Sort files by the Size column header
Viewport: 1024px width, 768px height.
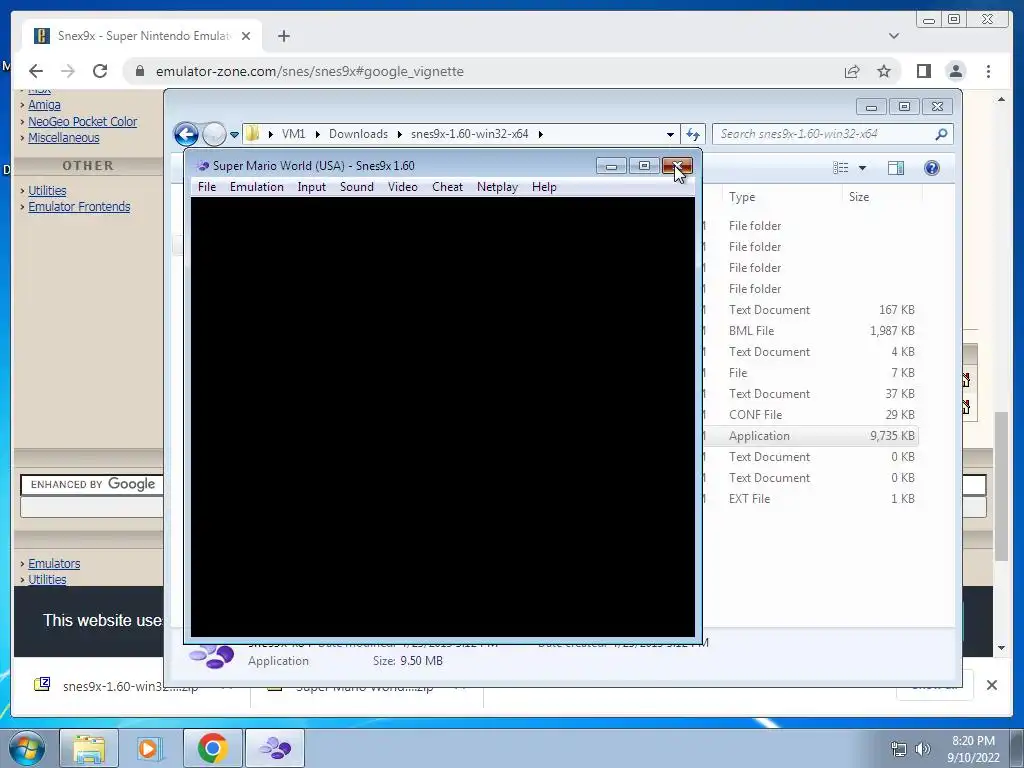pyautogui.click(x=882, y=197)
